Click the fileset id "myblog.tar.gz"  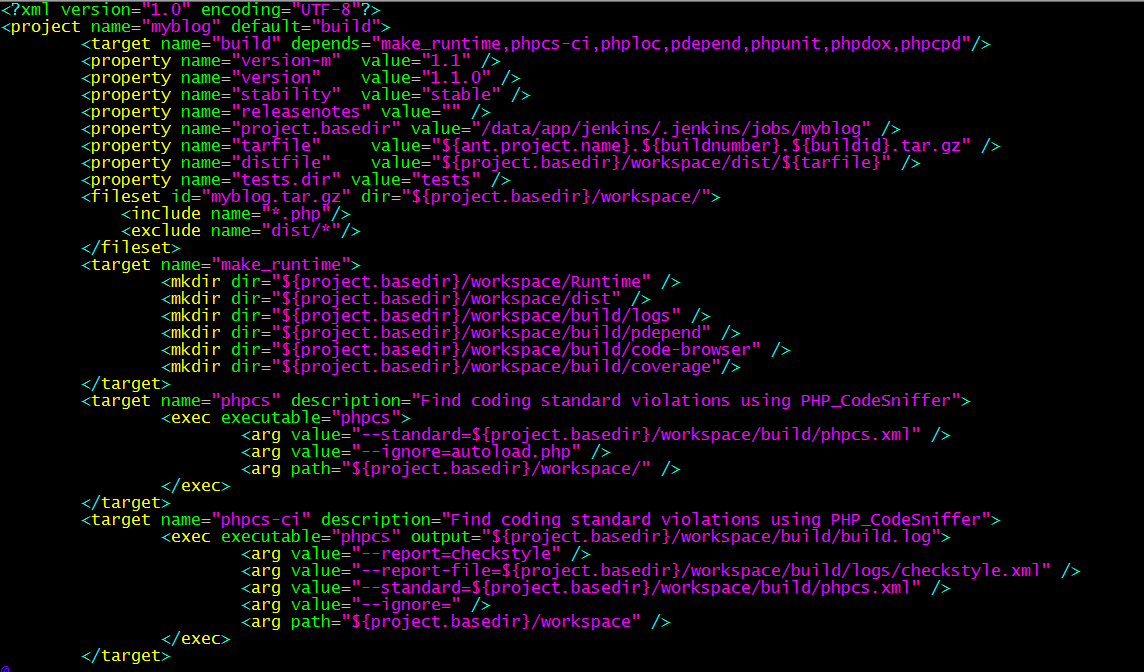[281, 196]
